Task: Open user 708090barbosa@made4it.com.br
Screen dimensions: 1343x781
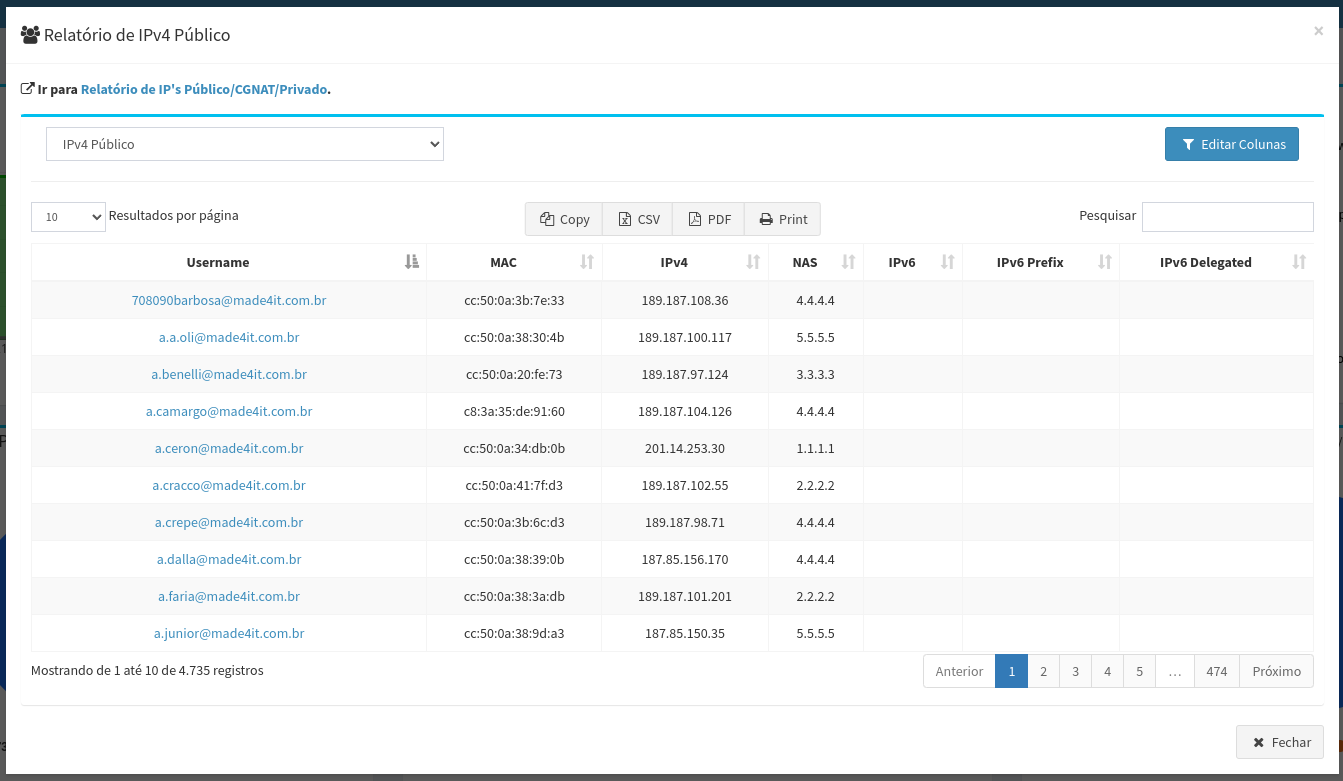Action: click(229, 300)
